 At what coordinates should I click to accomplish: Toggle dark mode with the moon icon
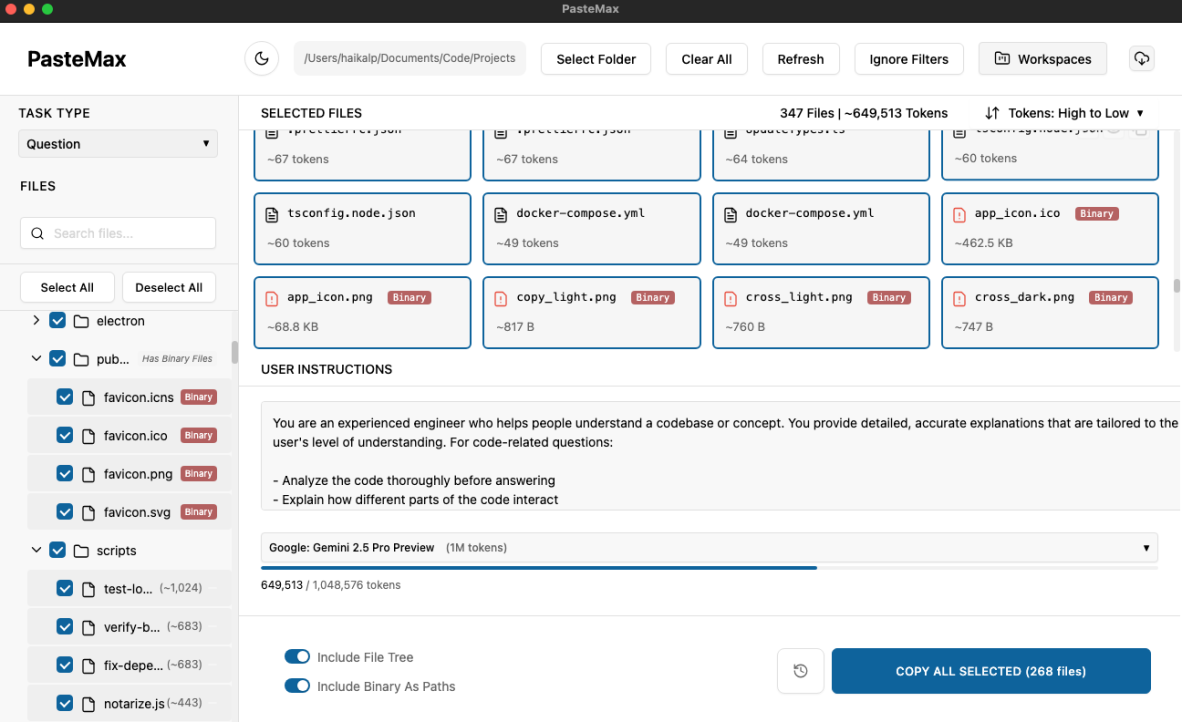tap(262, 59)
